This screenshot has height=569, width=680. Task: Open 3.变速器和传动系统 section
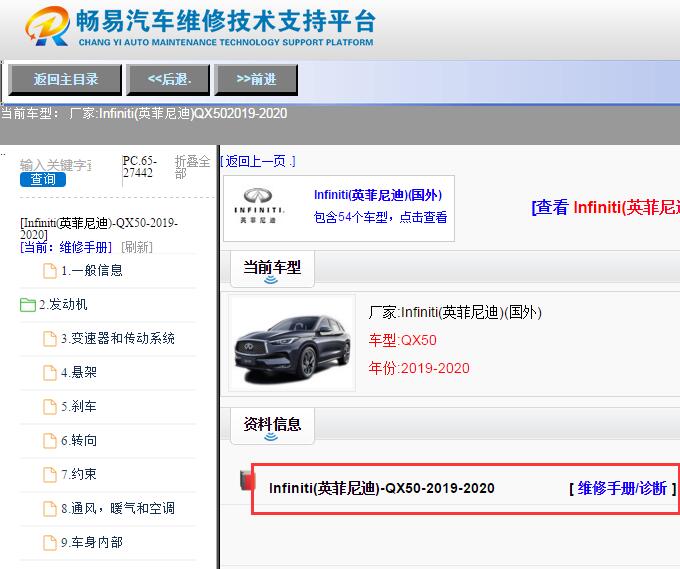tap(118, 338)
